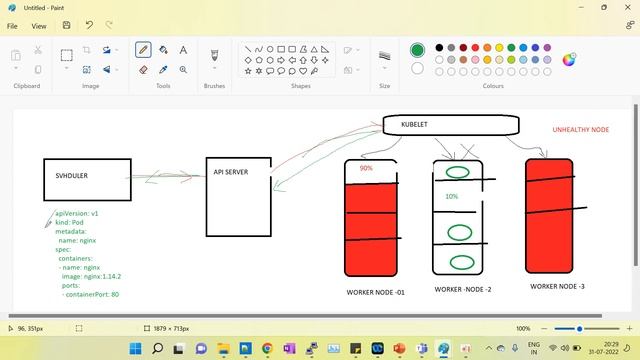Image resolution: width=640 pixels, height=360 pixels.
Task: Pick the Heart shape
Action: pos(303,71)
